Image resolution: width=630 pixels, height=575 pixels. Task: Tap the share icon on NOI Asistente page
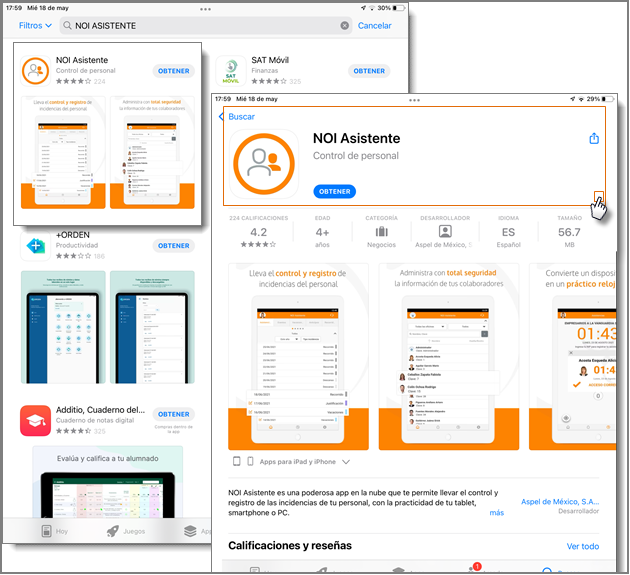(594, 138)
